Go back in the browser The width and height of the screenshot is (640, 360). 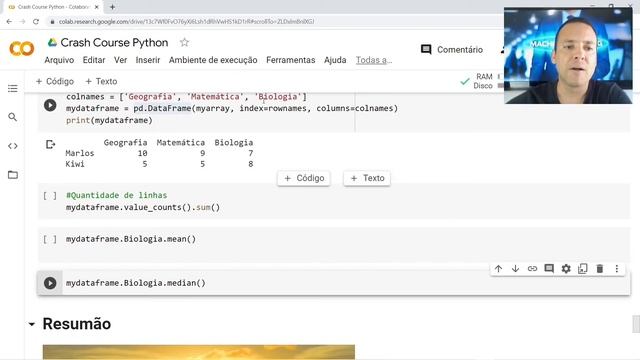pyautogui.click(x=9, y=22)
